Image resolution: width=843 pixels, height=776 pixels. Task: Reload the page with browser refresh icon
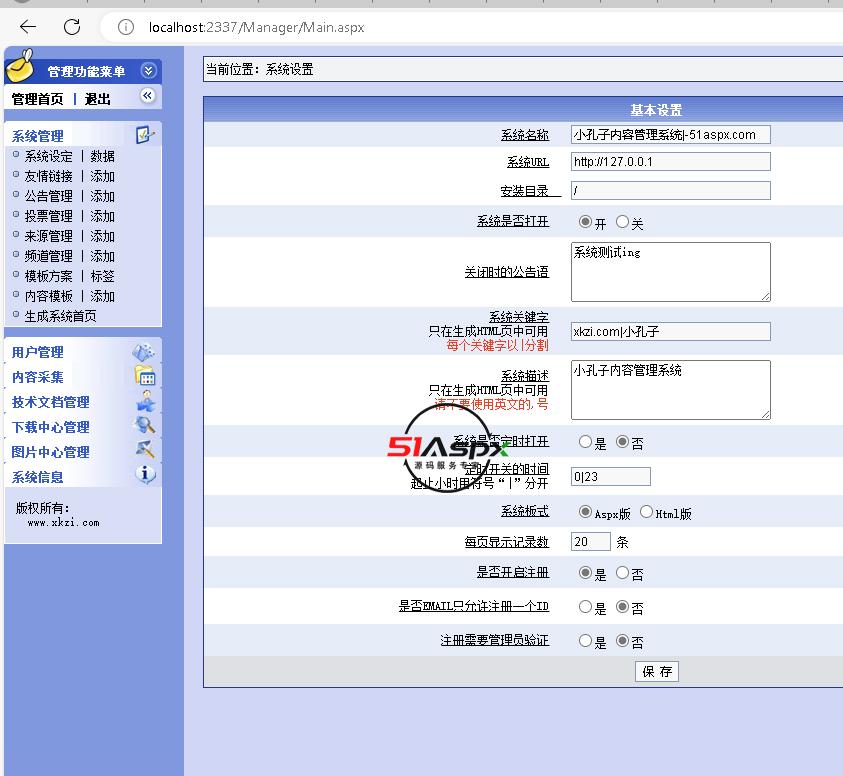(x=72, y=27)
